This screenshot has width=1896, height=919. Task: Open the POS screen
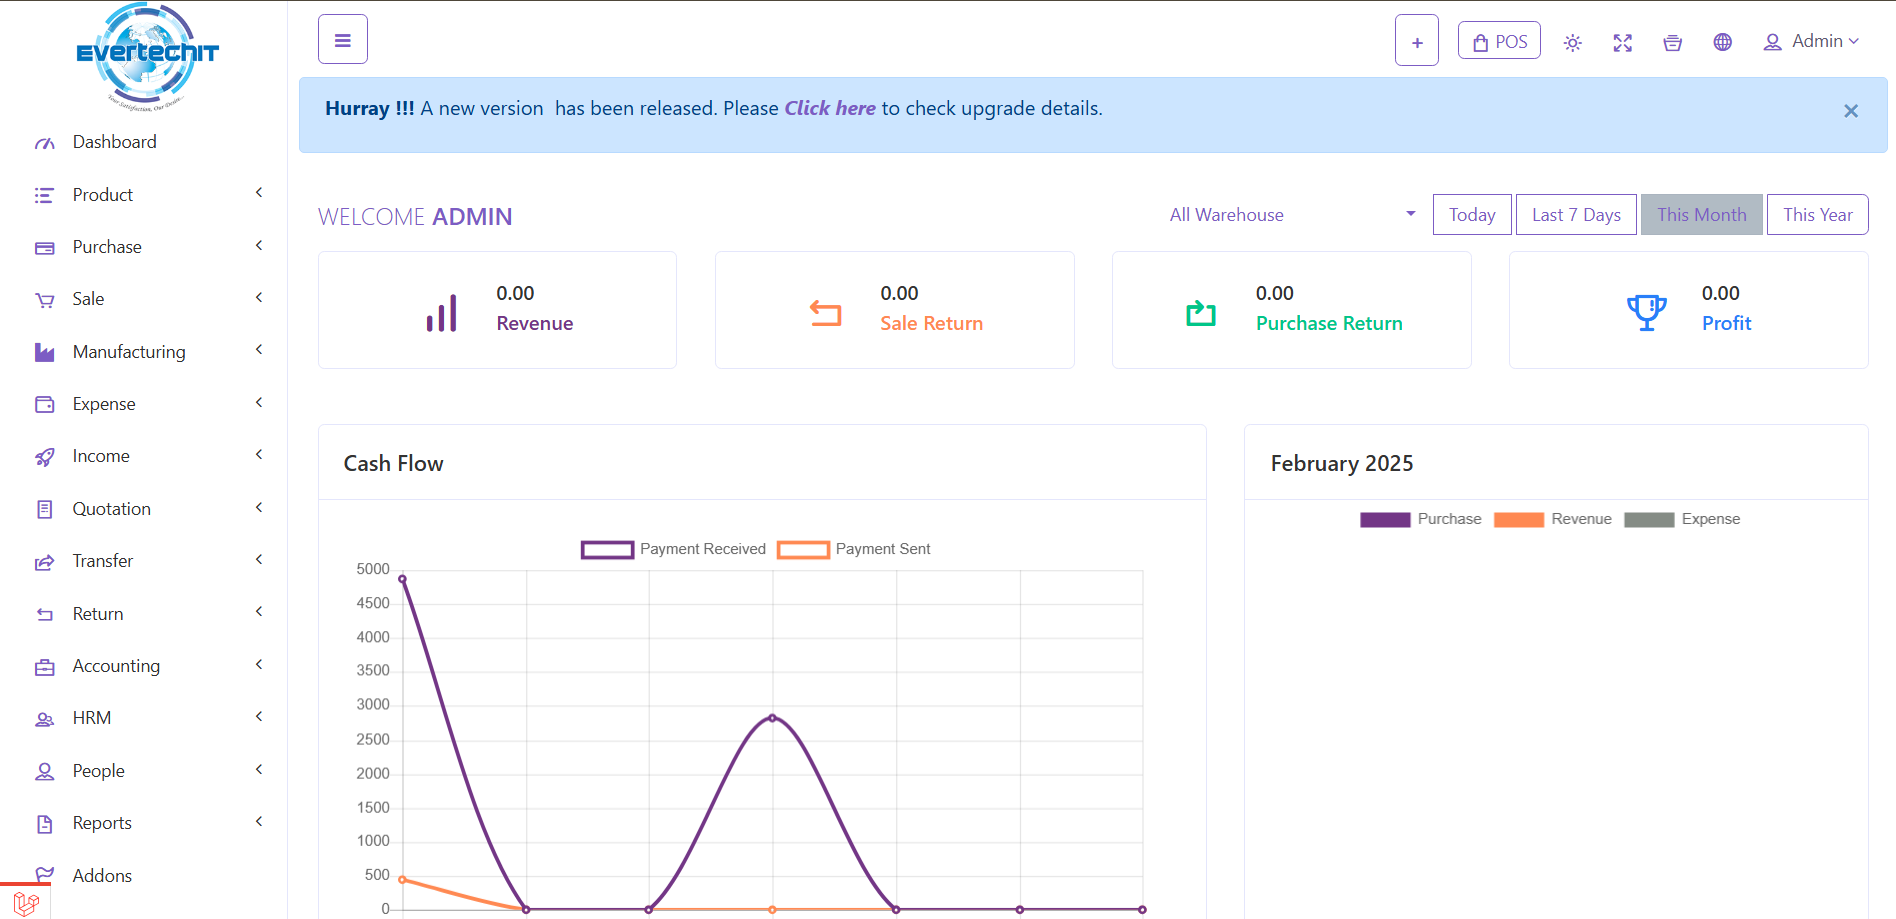click(1498, 42)
